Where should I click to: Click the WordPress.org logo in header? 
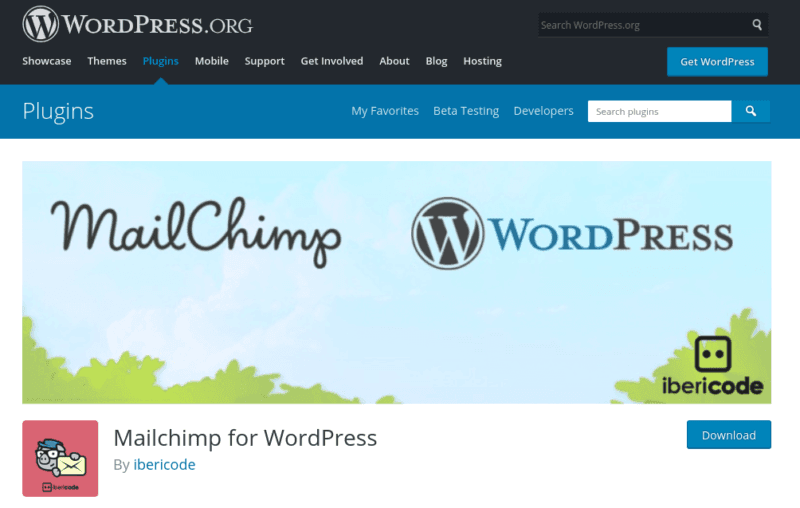coord(137,24)
